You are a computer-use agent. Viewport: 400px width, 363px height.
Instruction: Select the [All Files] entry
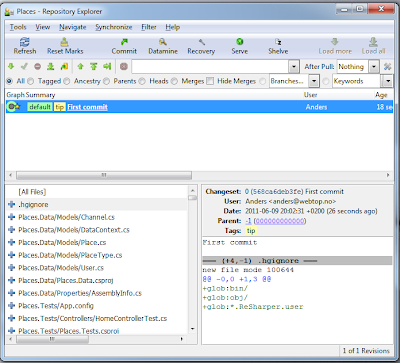32,192
